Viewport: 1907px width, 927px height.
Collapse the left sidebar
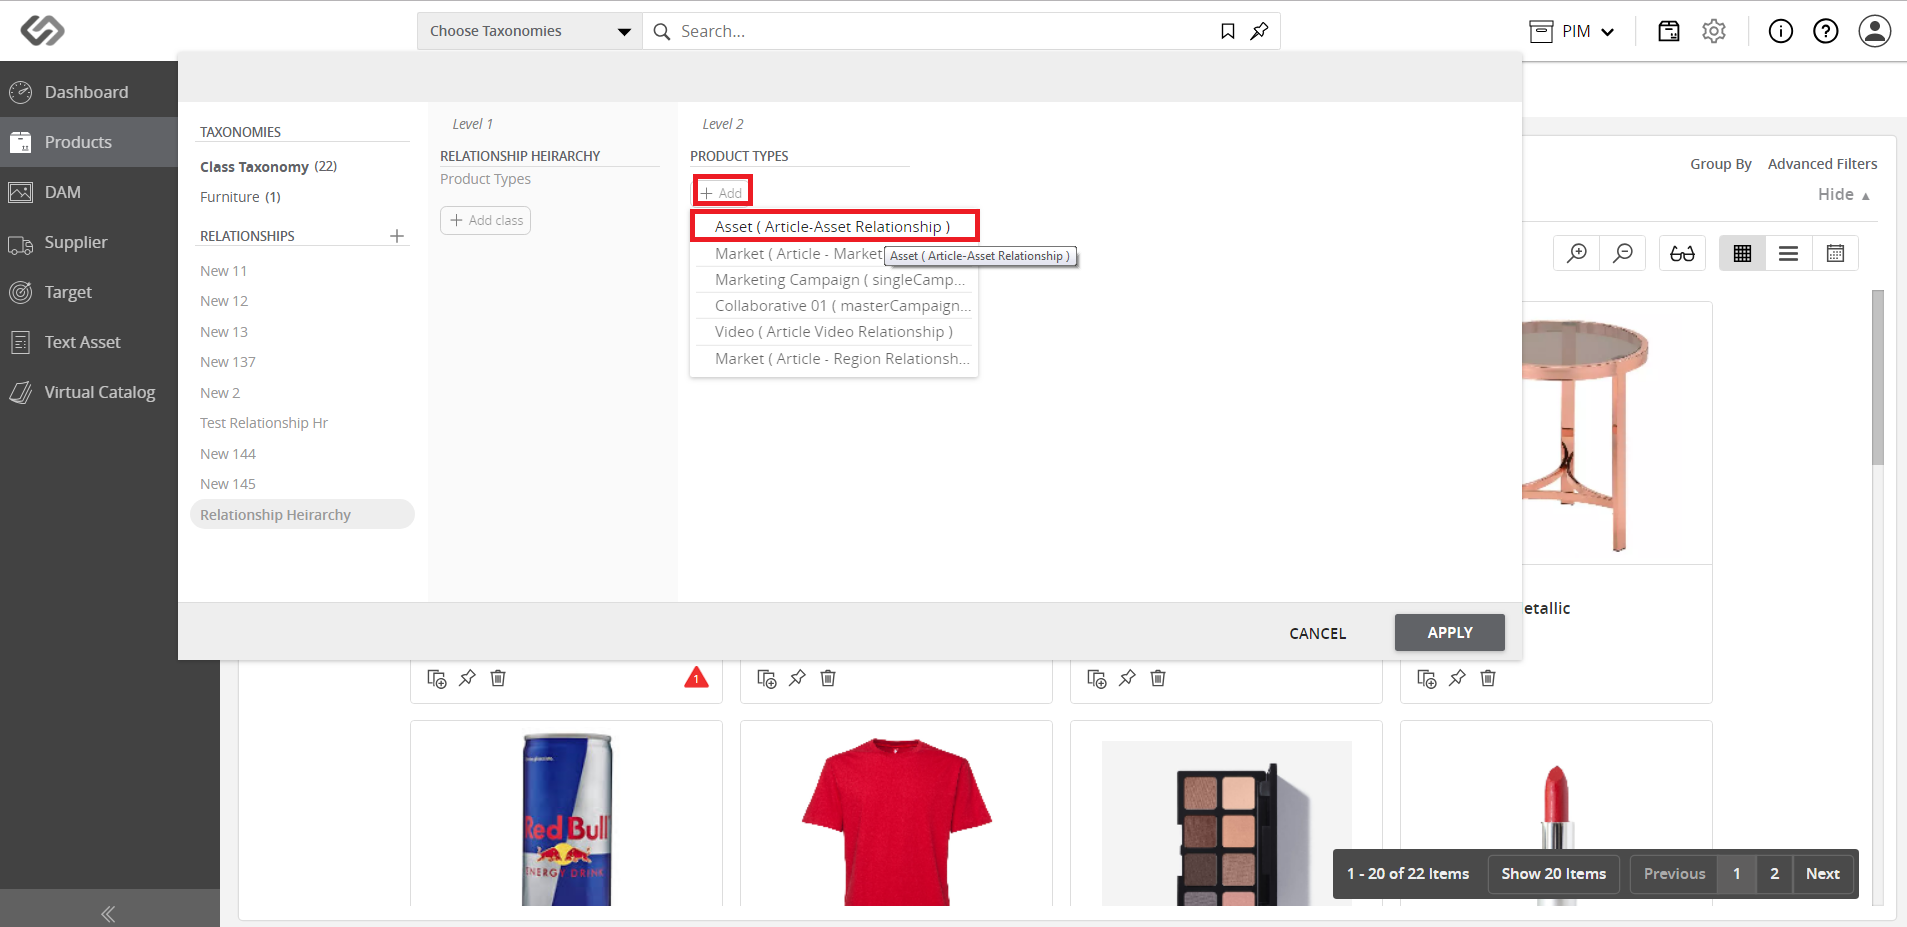109,913
